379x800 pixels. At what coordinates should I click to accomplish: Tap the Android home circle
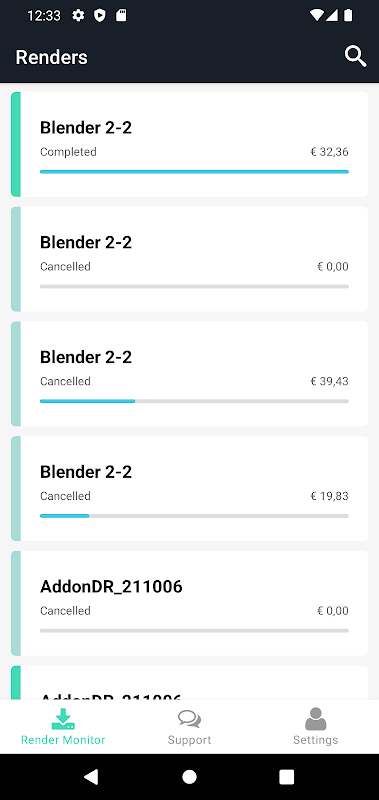(189, 777)
